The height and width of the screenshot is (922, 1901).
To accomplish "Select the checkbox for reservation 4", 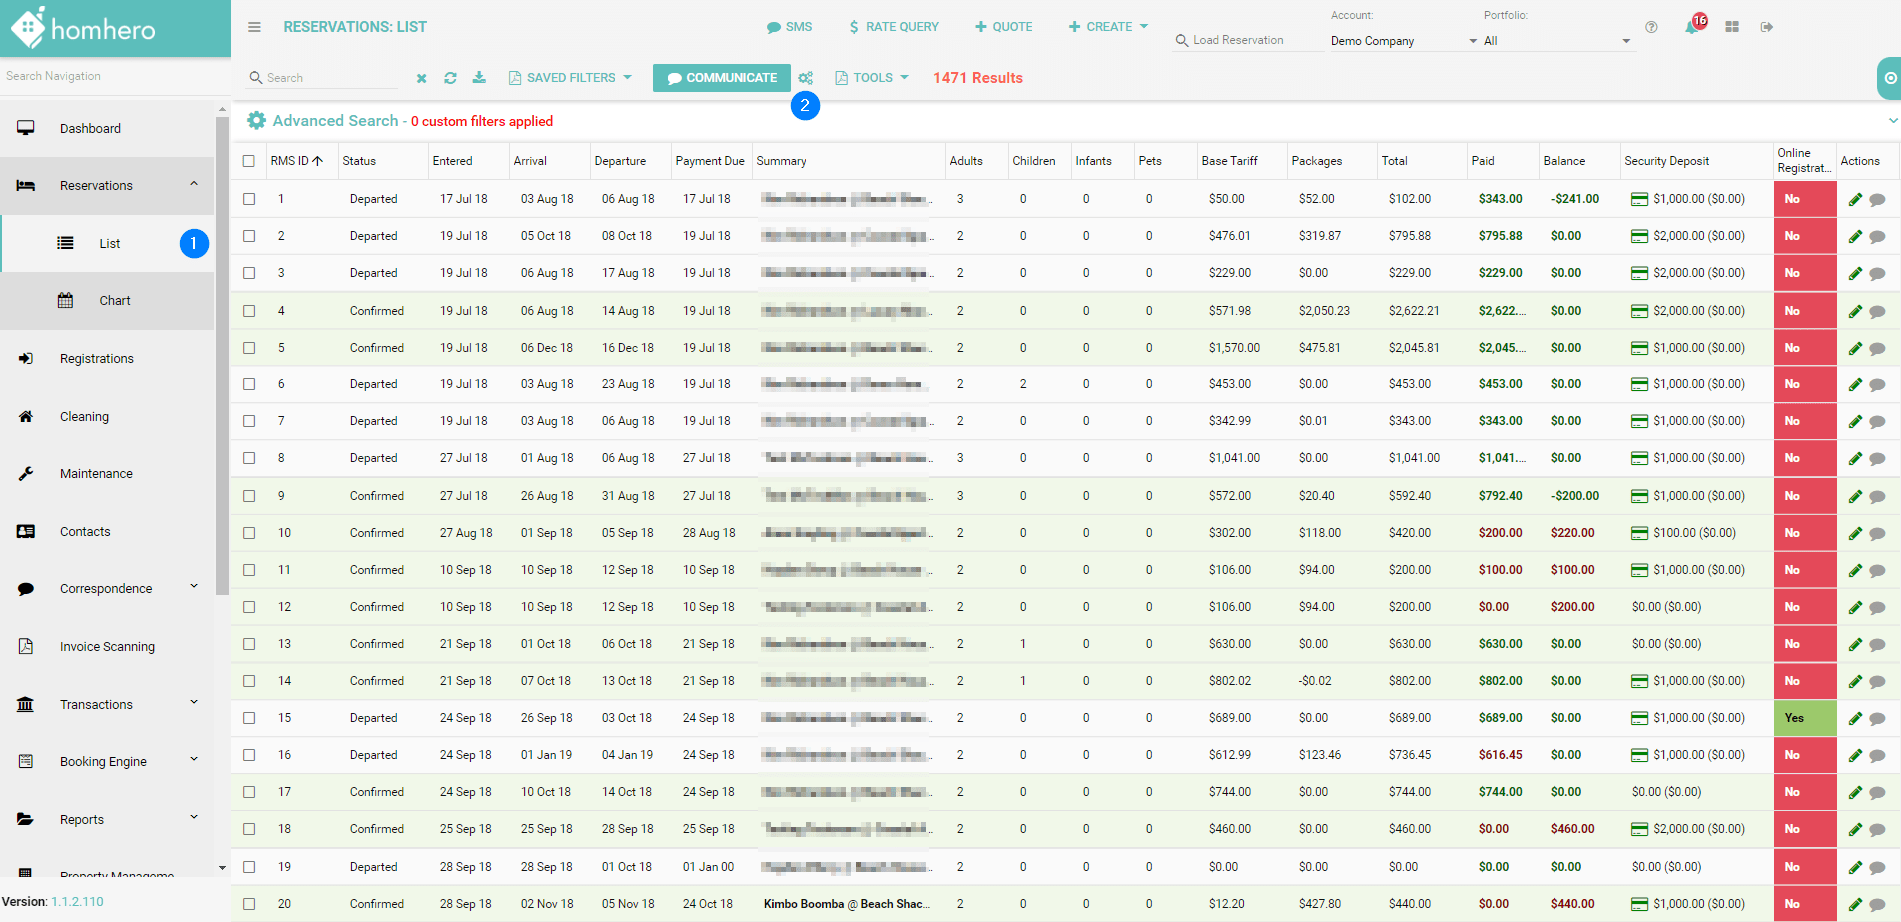I will (249, 310).
